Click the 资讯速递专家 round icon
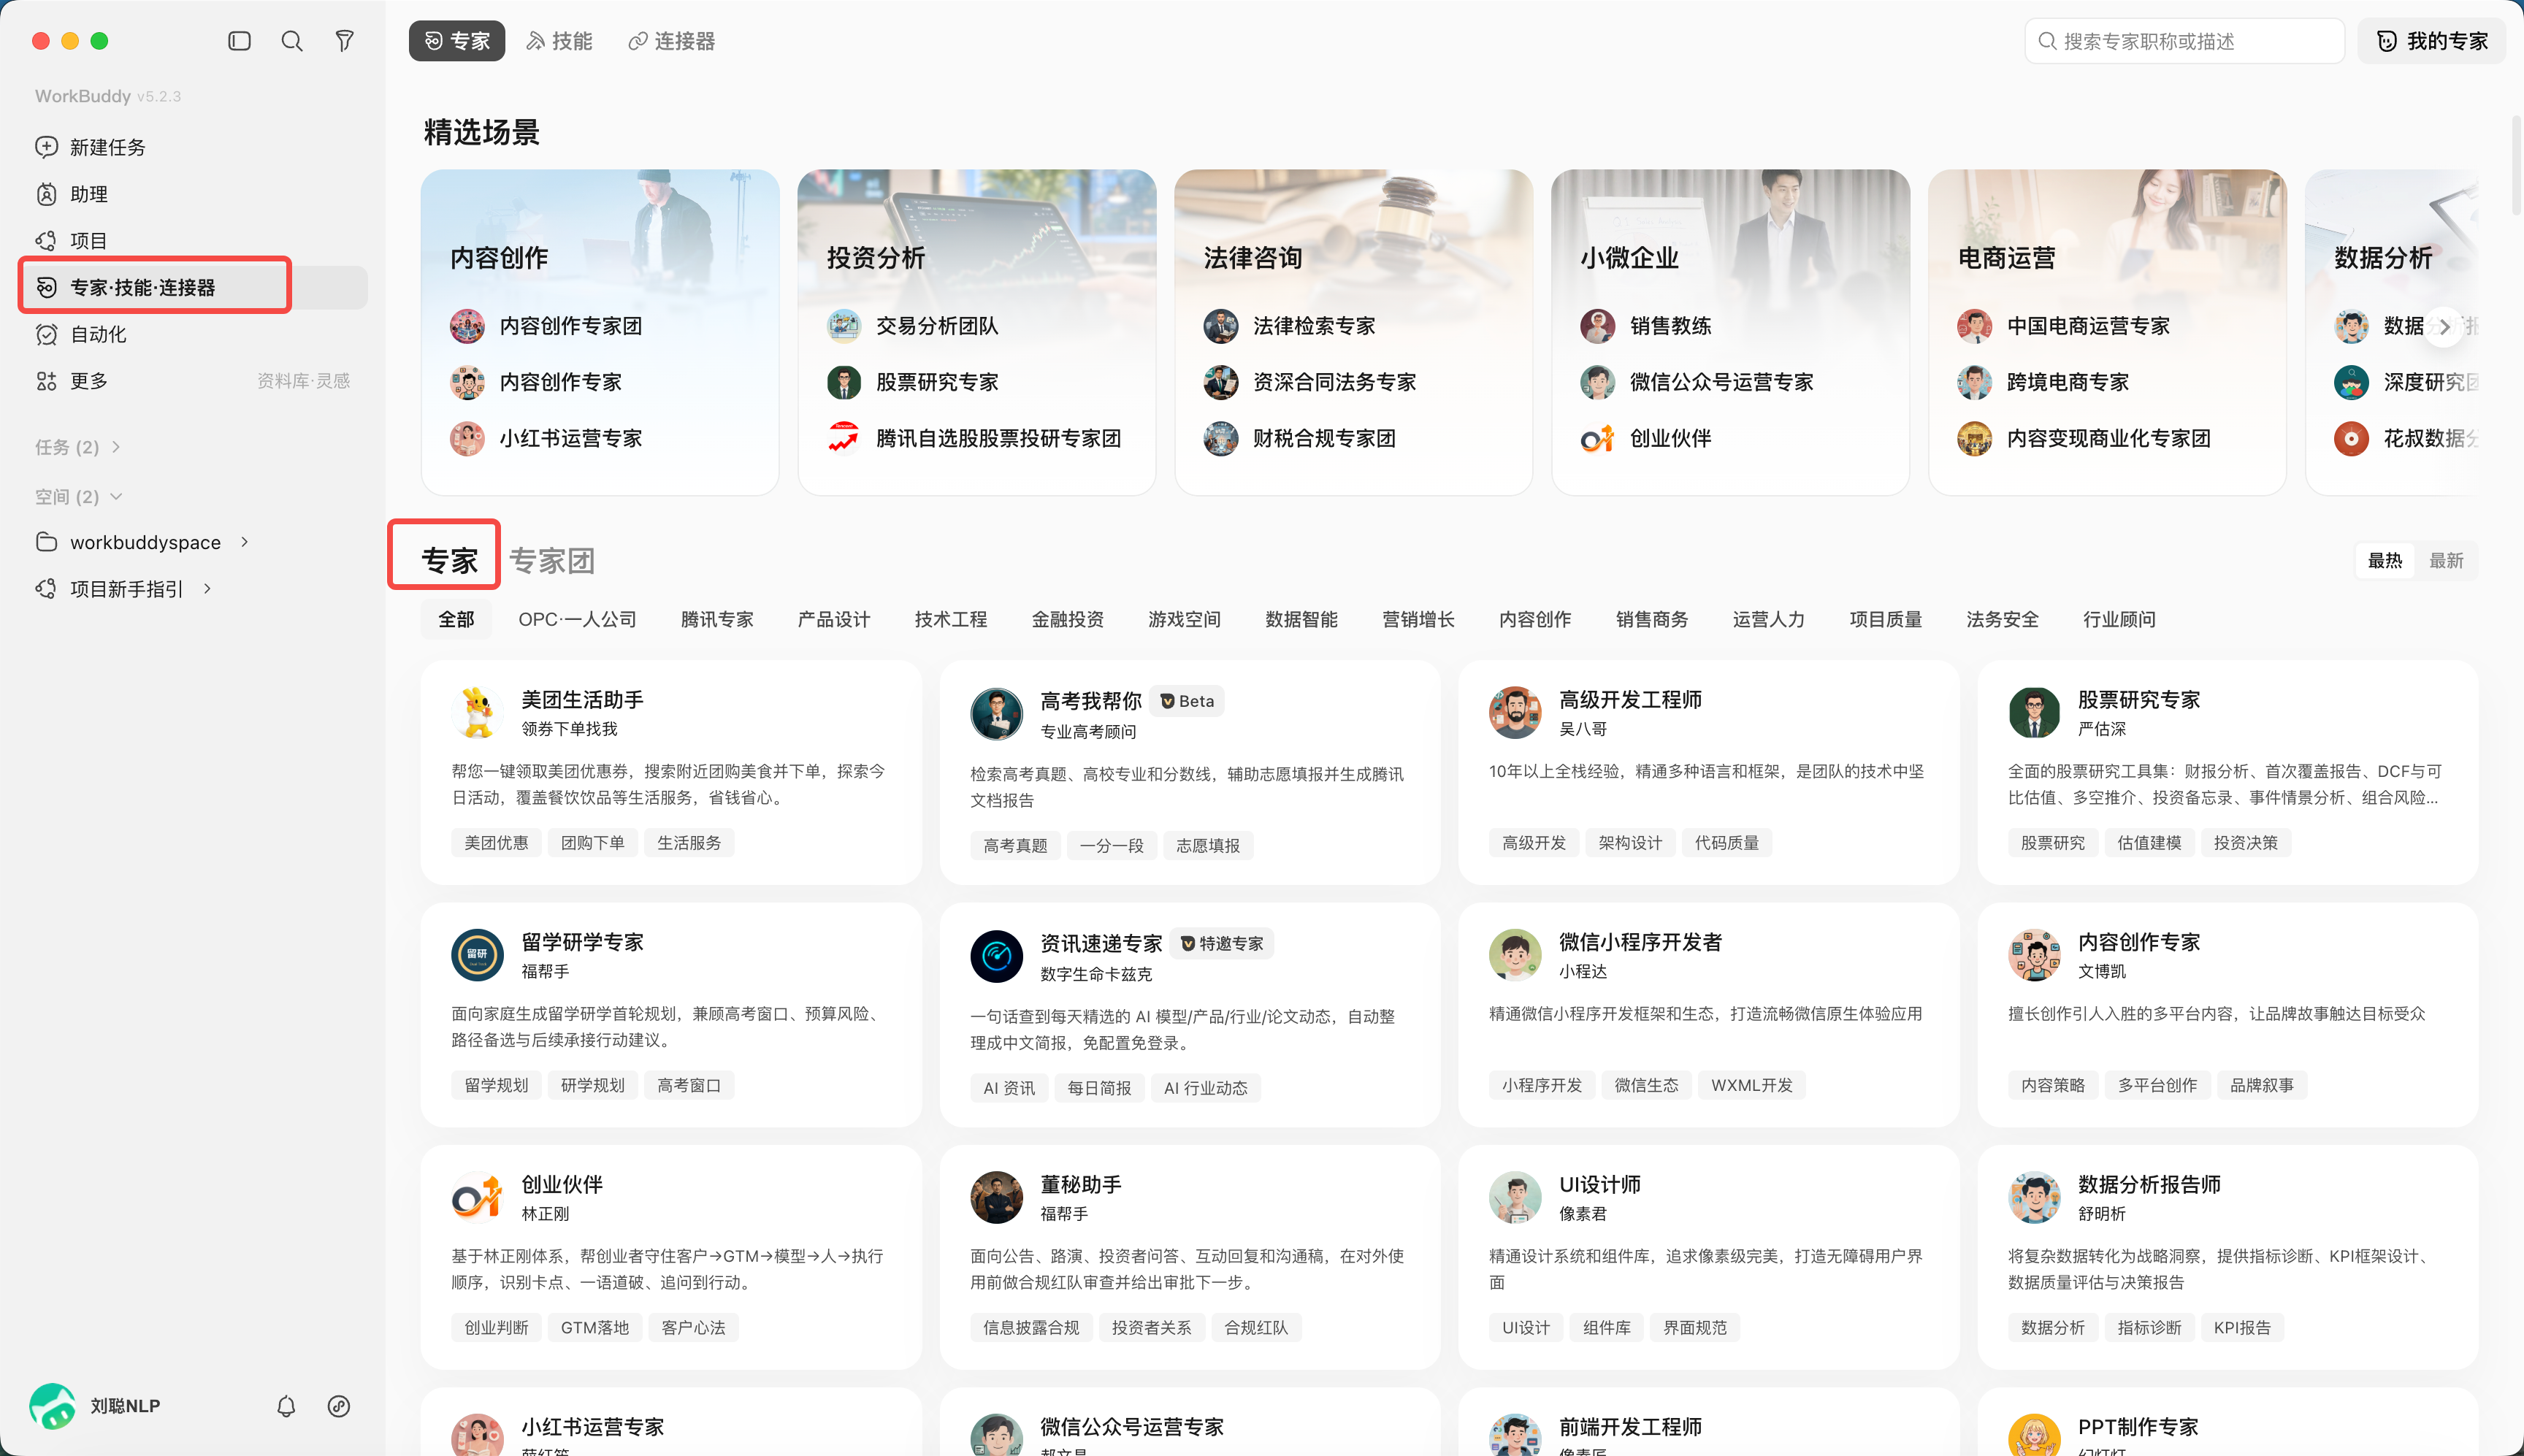The width and height of the screenshot is (2524, 1456). (x=996, y=956)
